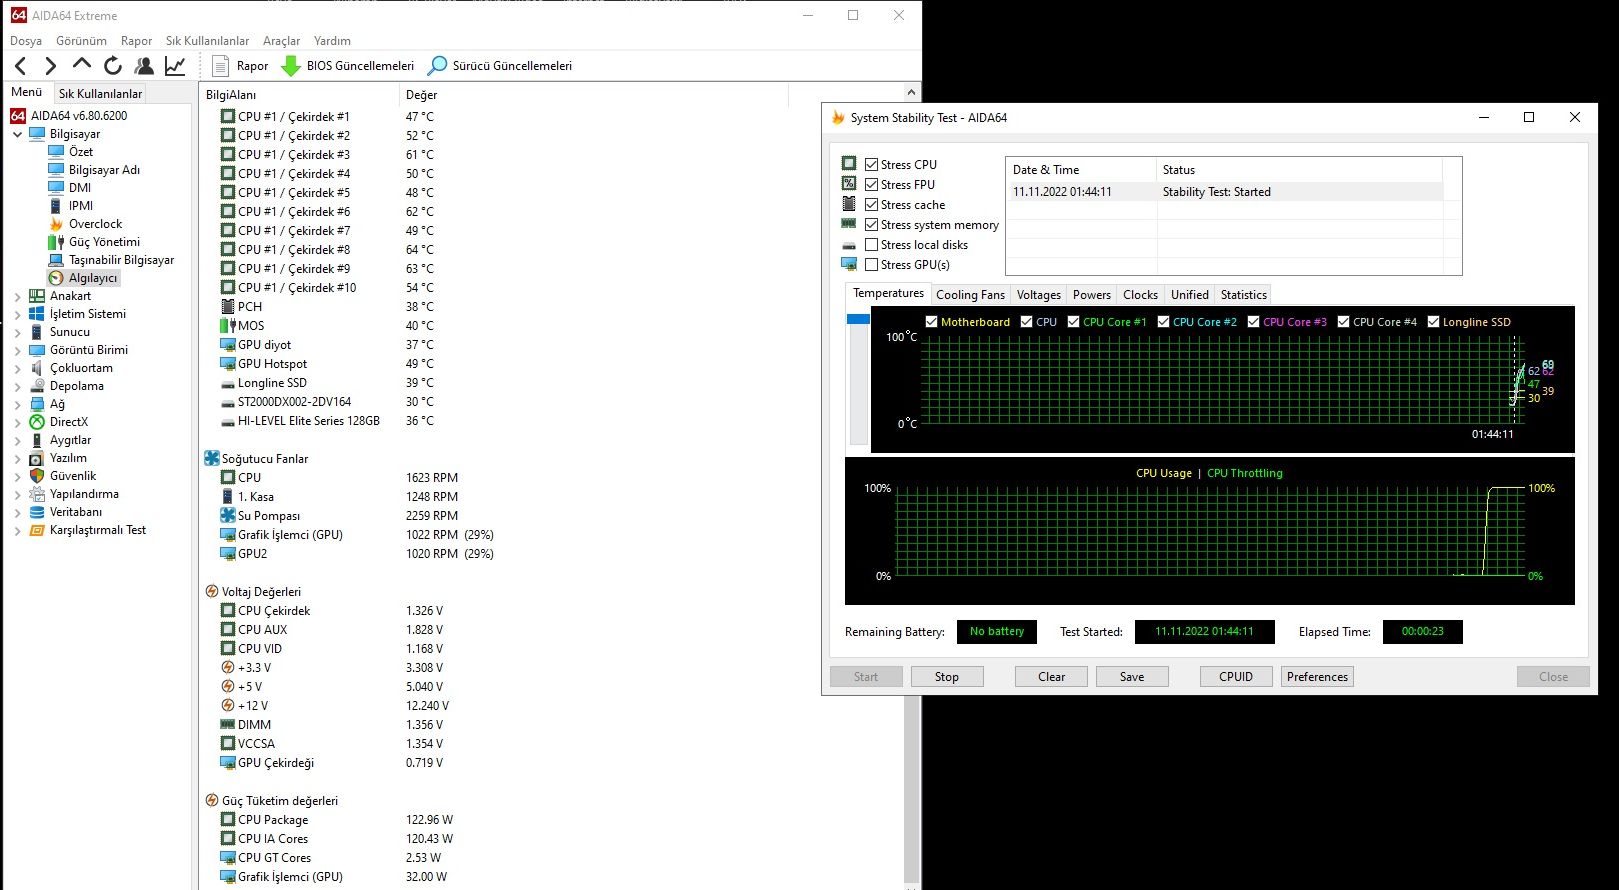
Task: Expand the Anakart tree node
Action: tap(17, 296)
